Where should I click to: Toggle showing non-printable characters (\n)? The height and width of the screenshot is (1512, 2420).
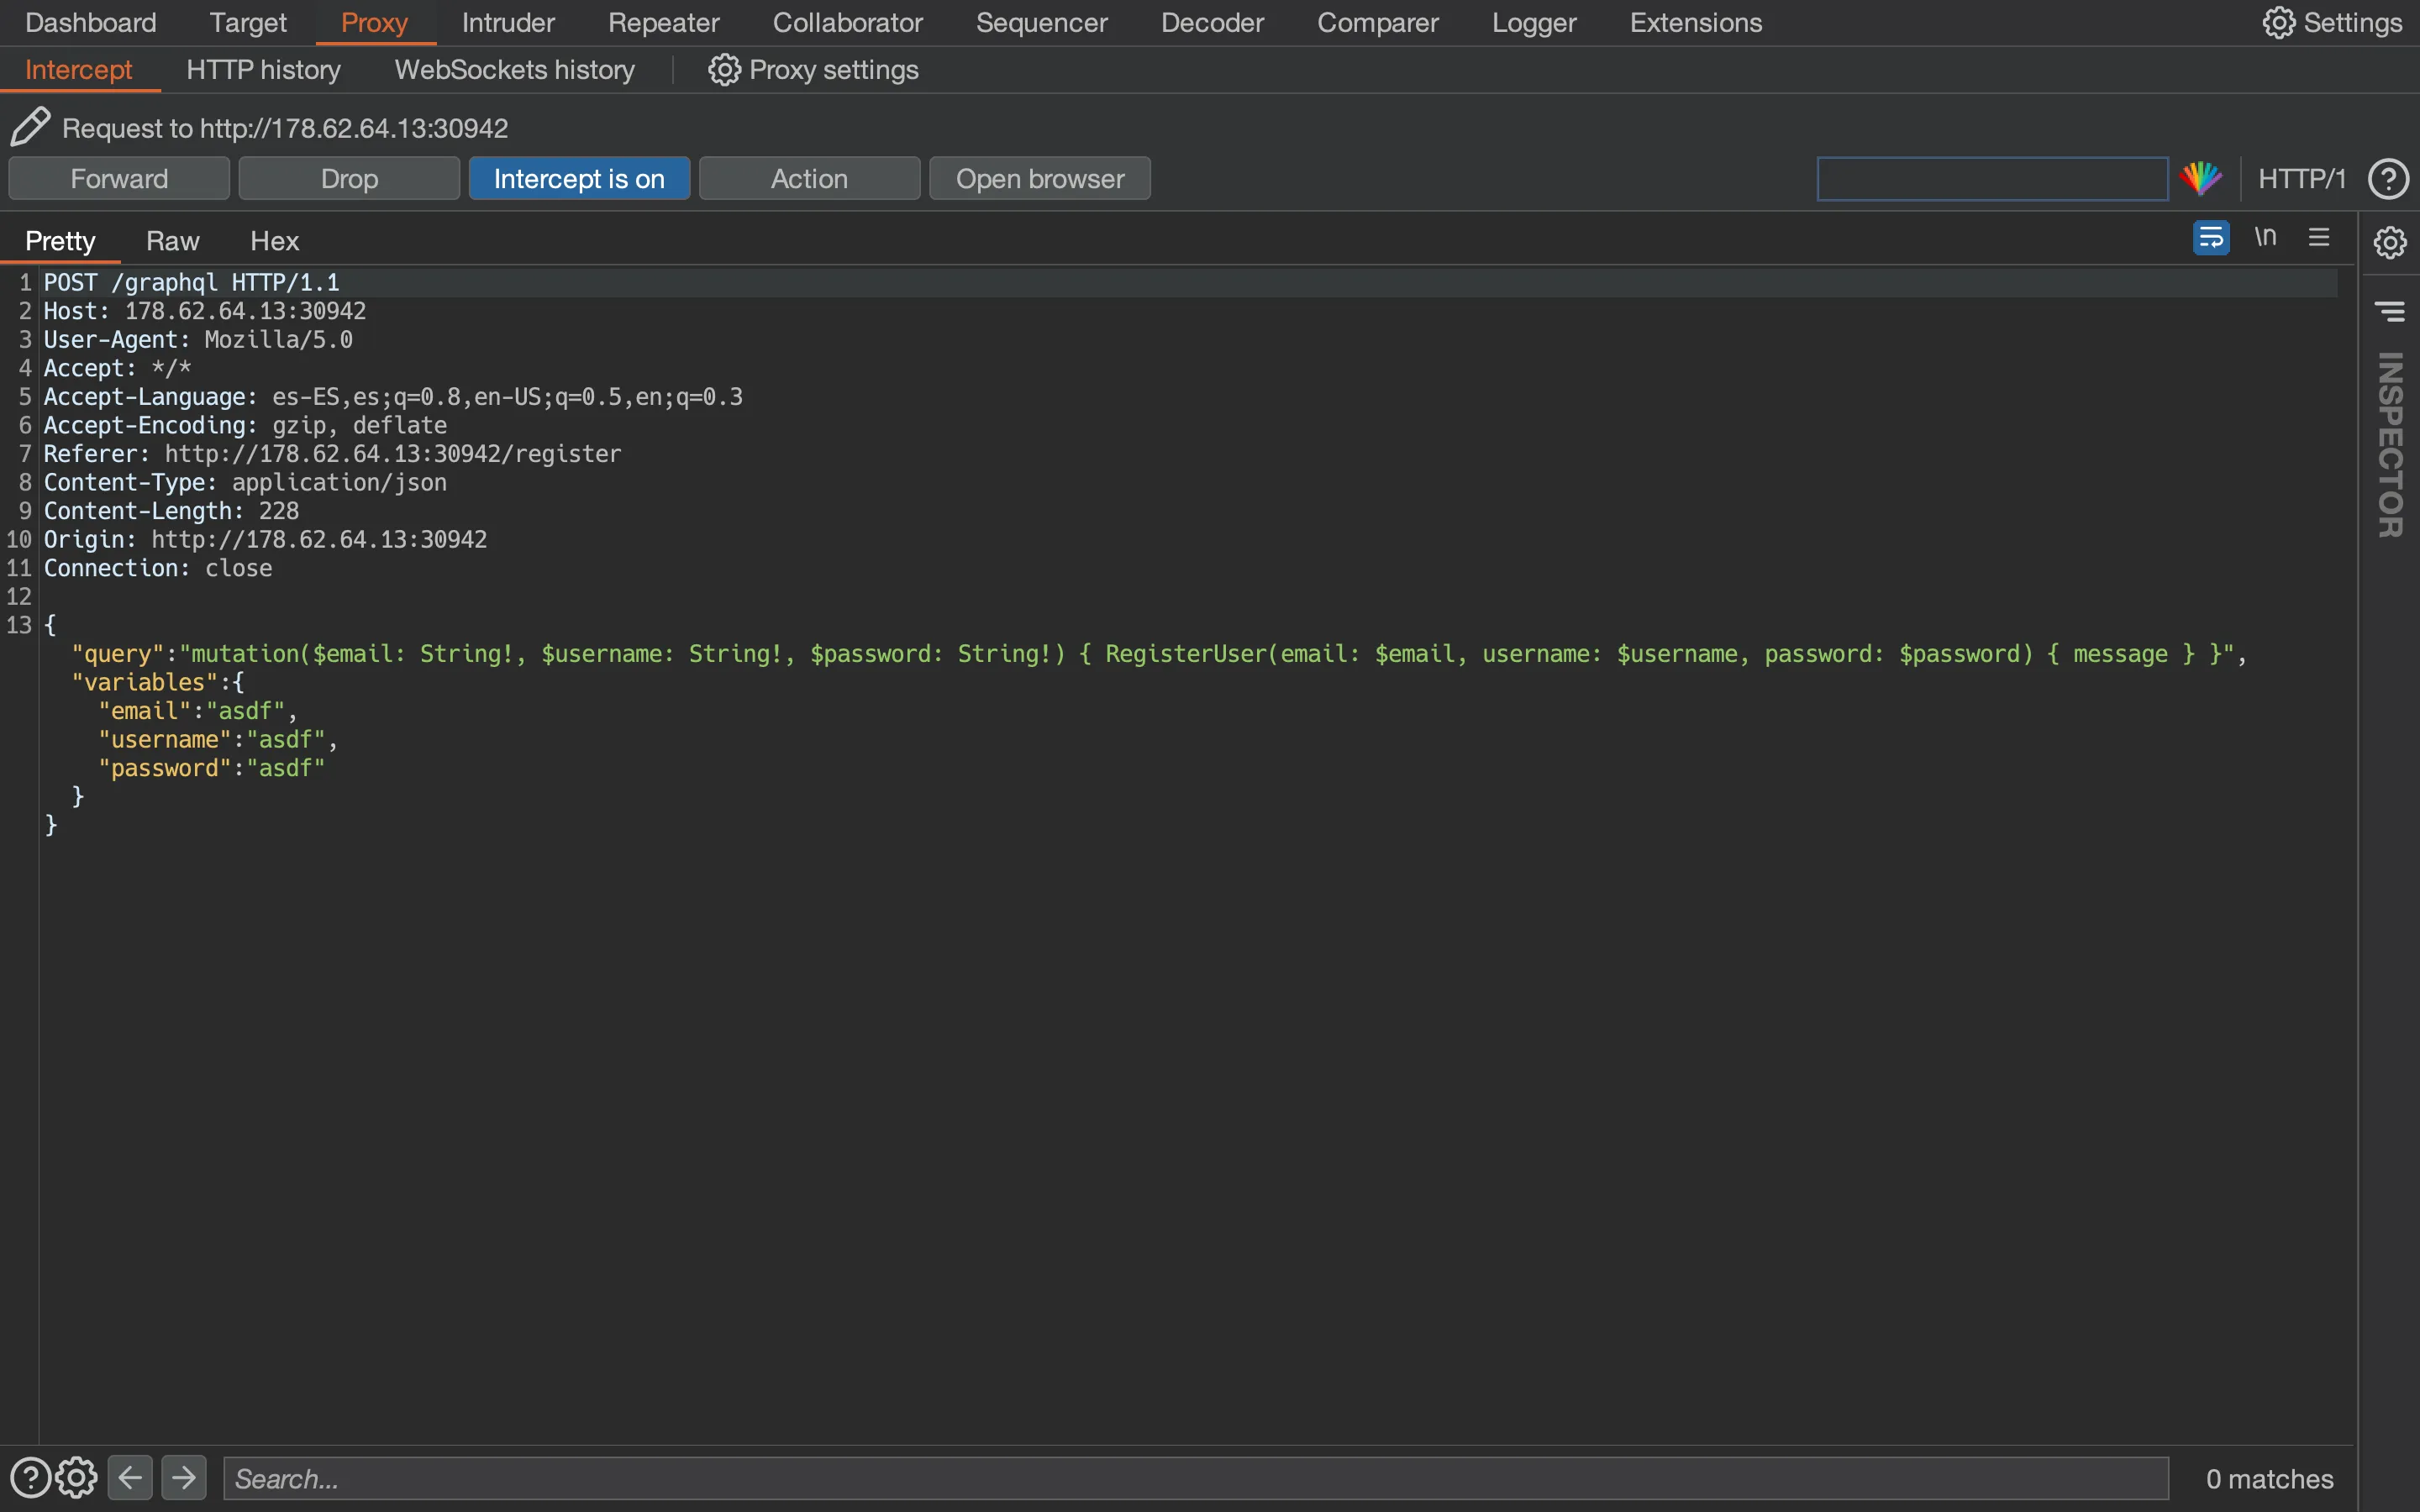(x=2265, y=237)
